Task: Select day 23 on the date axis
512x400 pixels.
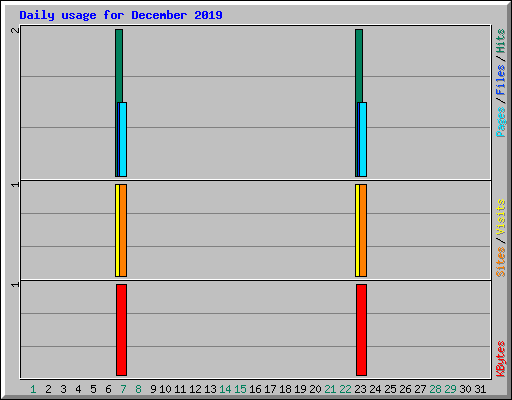Action: coord(360,389)
